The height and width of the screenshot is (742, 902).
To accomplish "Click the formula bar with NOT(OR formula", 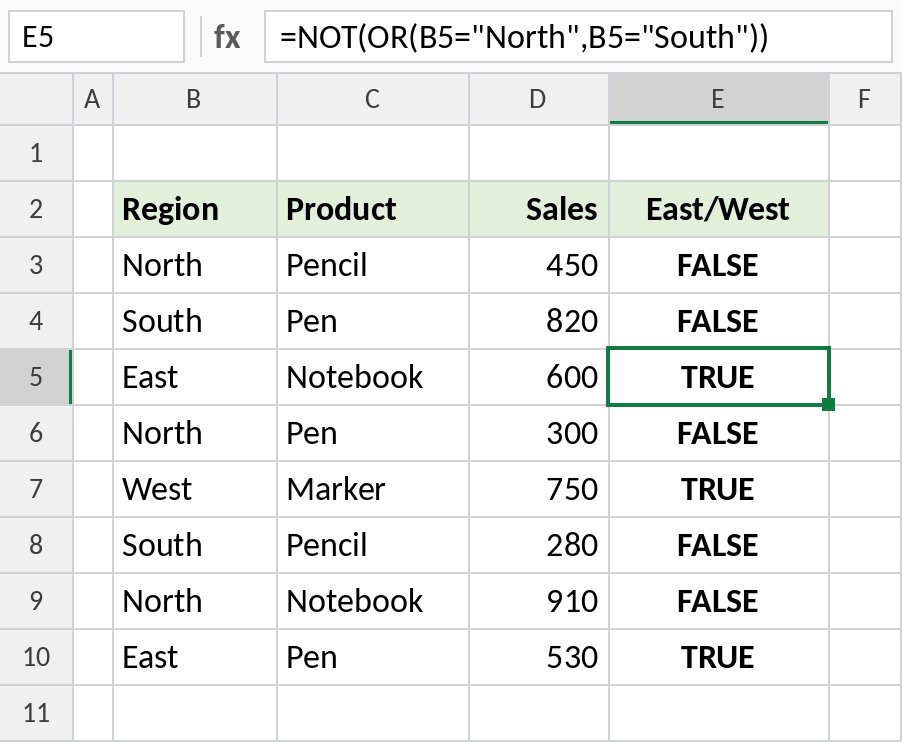I will point(578,37).
